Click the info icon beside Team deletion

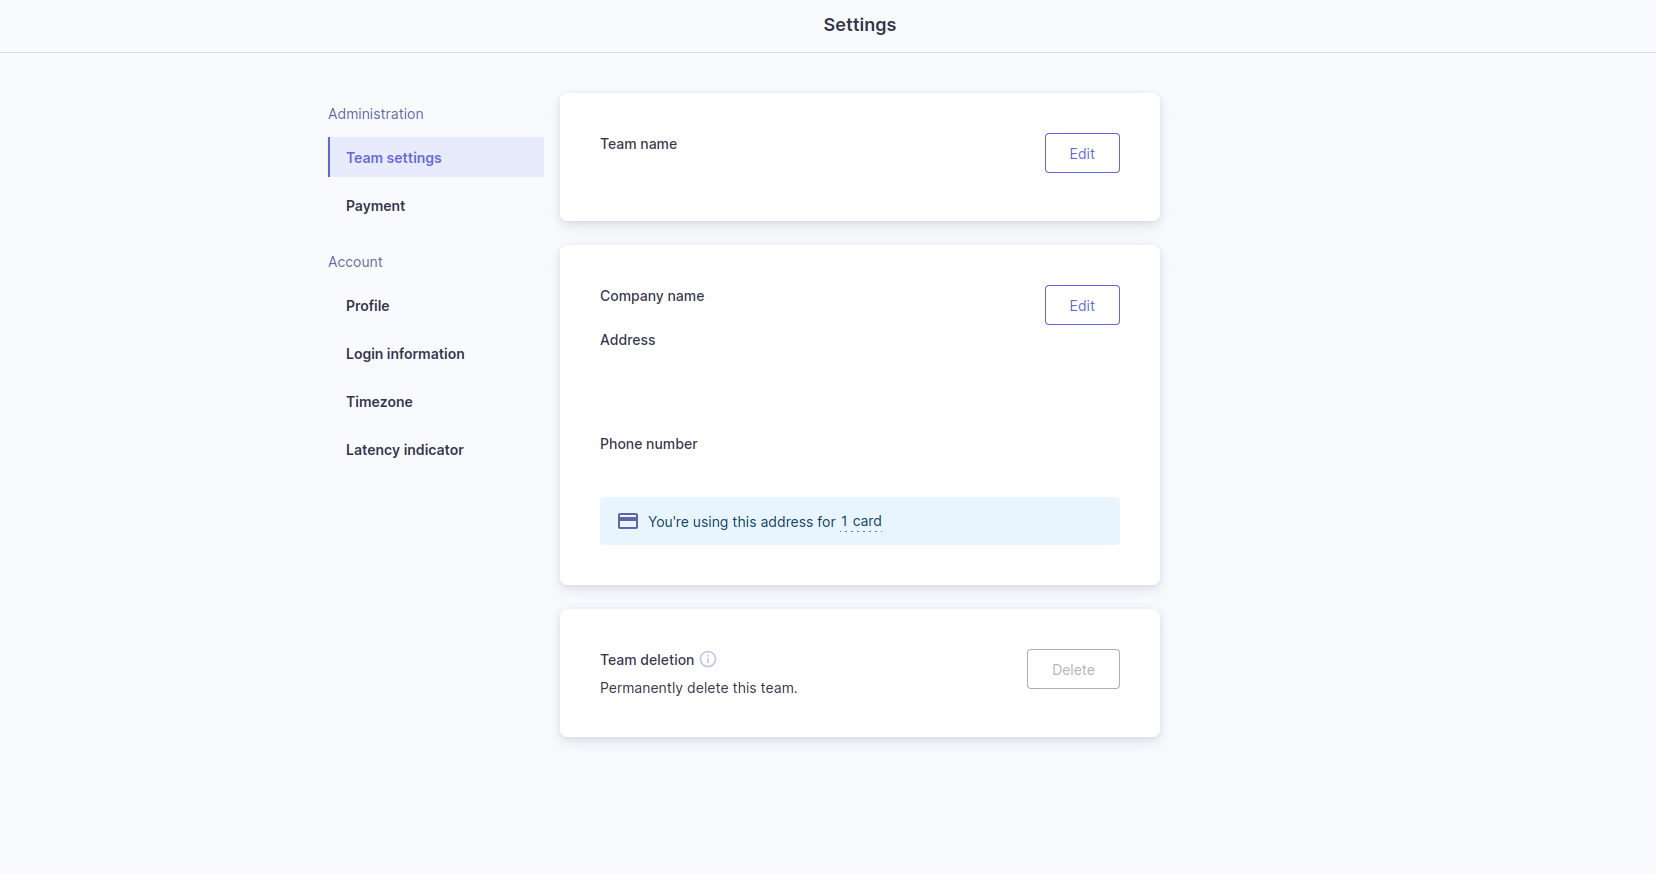coord(708,659)
